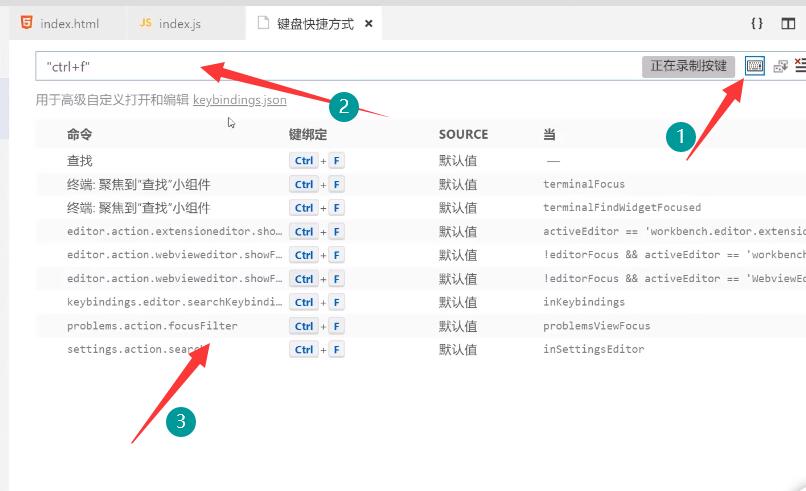Select the settings.action.search row
The image size is (806, 491).
[420, 350]
